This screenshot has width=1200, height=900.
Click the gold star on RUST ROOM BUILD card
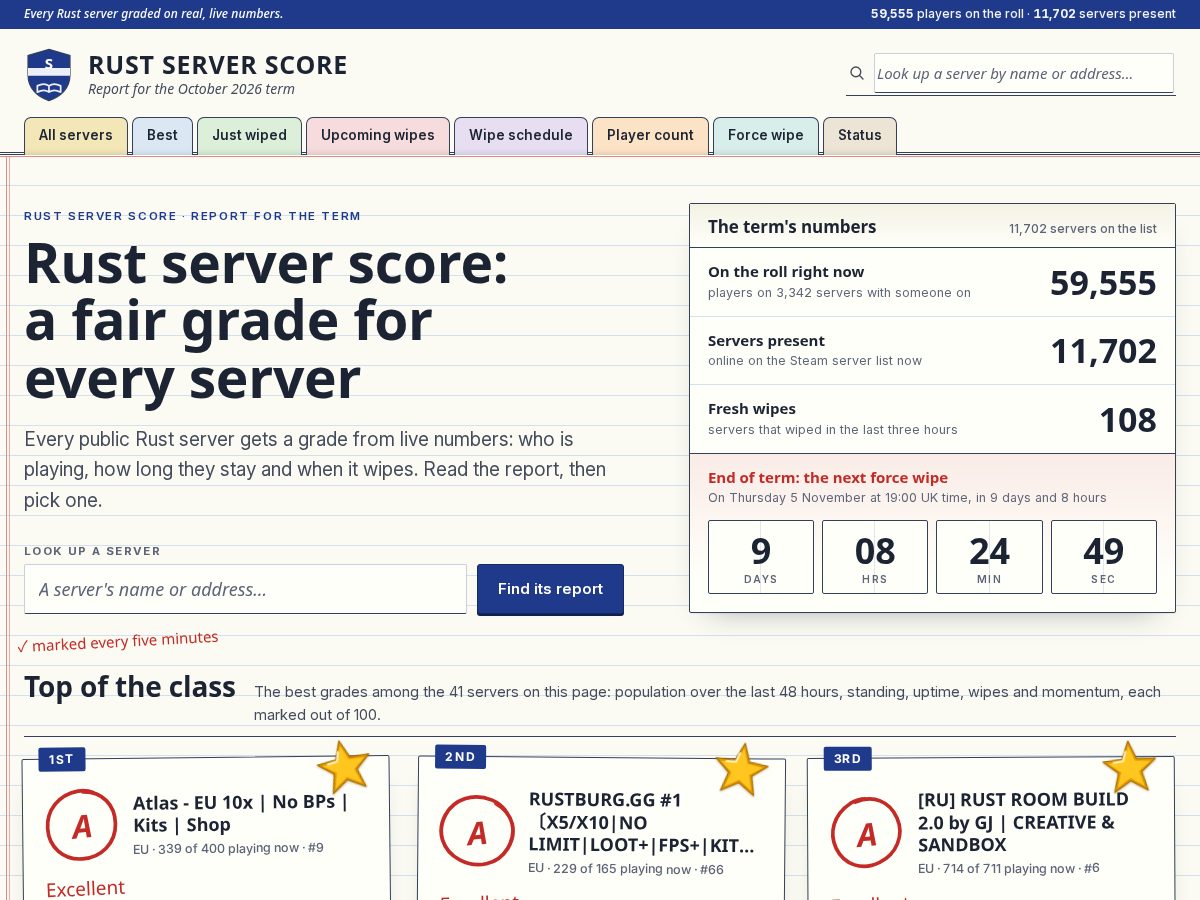[1129, 767]
